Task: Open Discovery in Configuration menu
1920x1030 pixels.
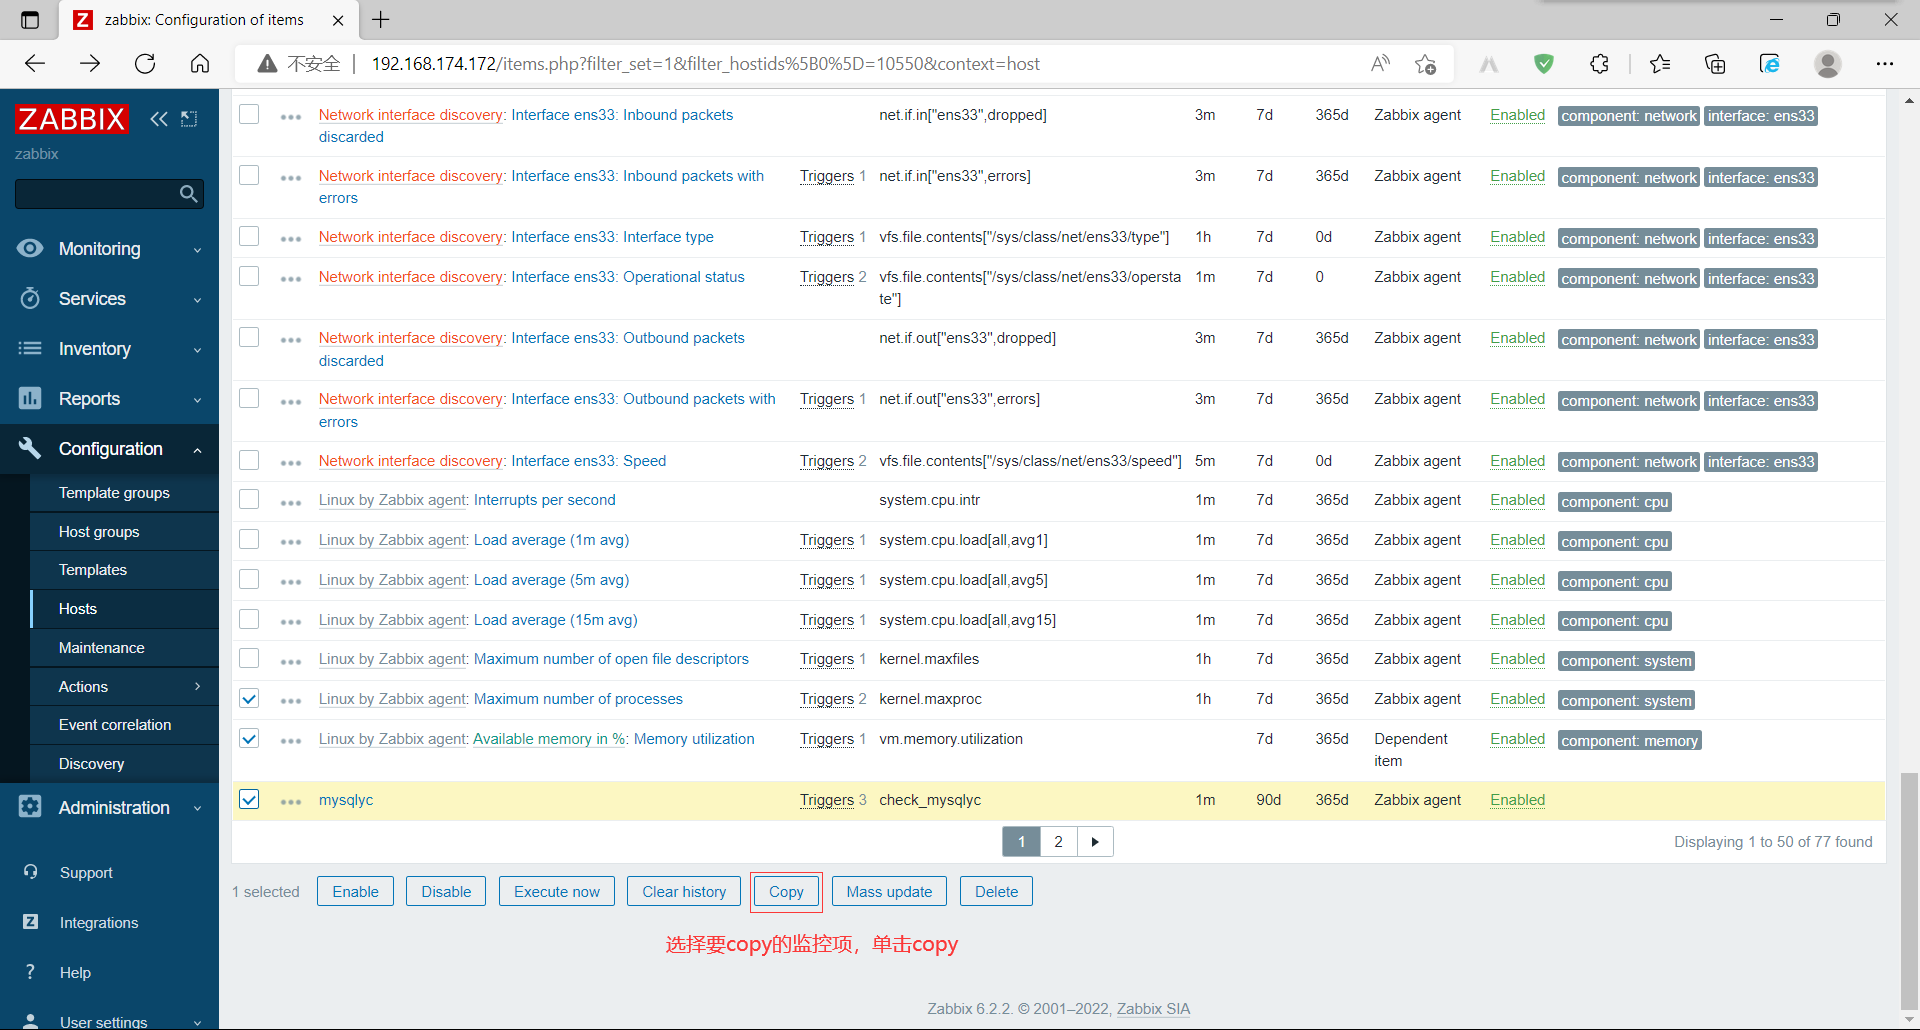Action: pos(92,763)
